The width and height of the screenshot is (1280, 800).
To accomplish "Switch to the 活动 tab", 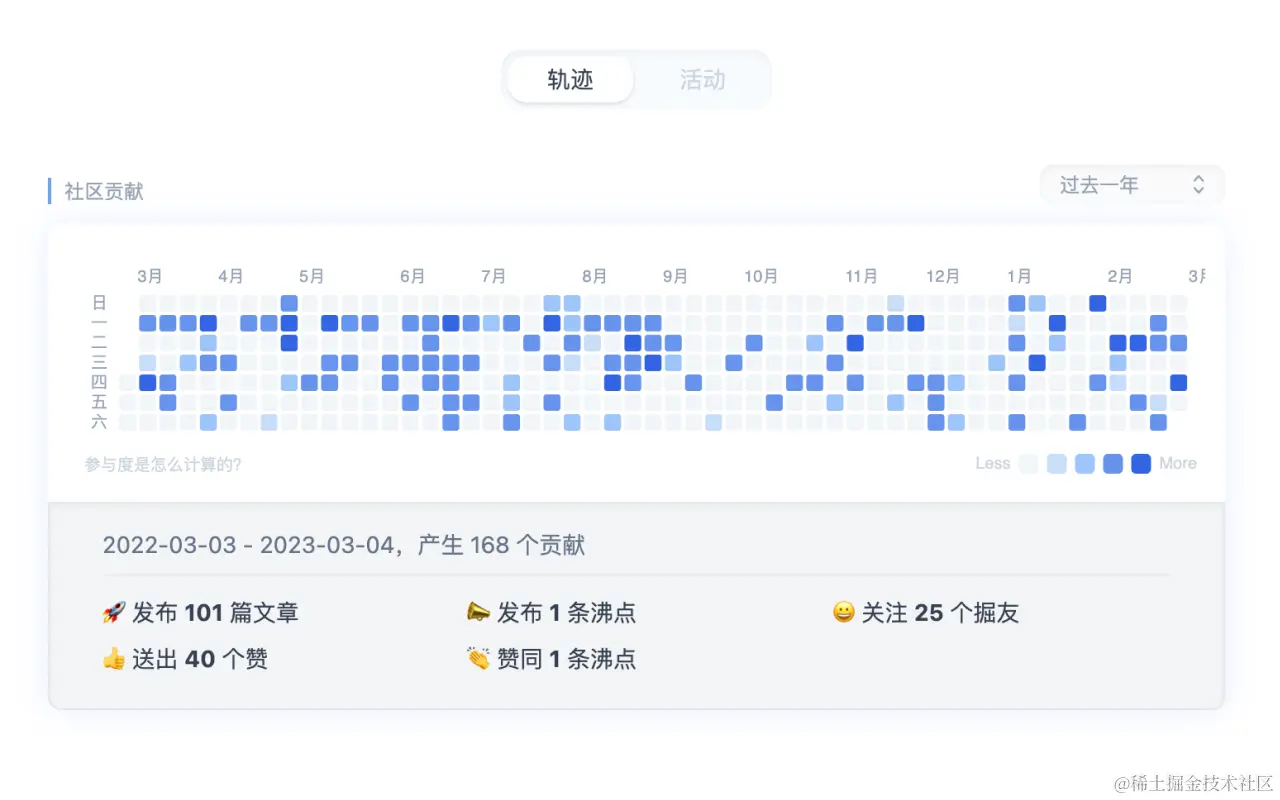I will 702,80.
